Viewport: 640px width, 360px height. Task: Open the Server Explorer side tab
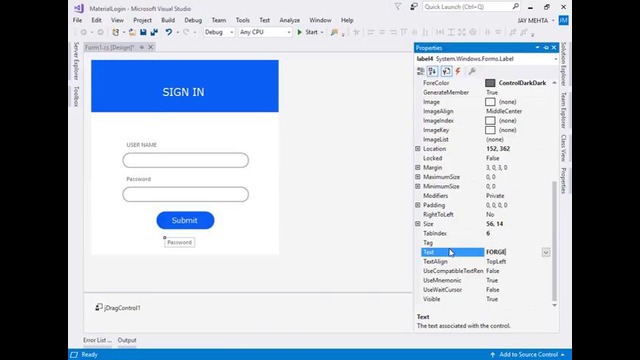click(x=76, y=61)
